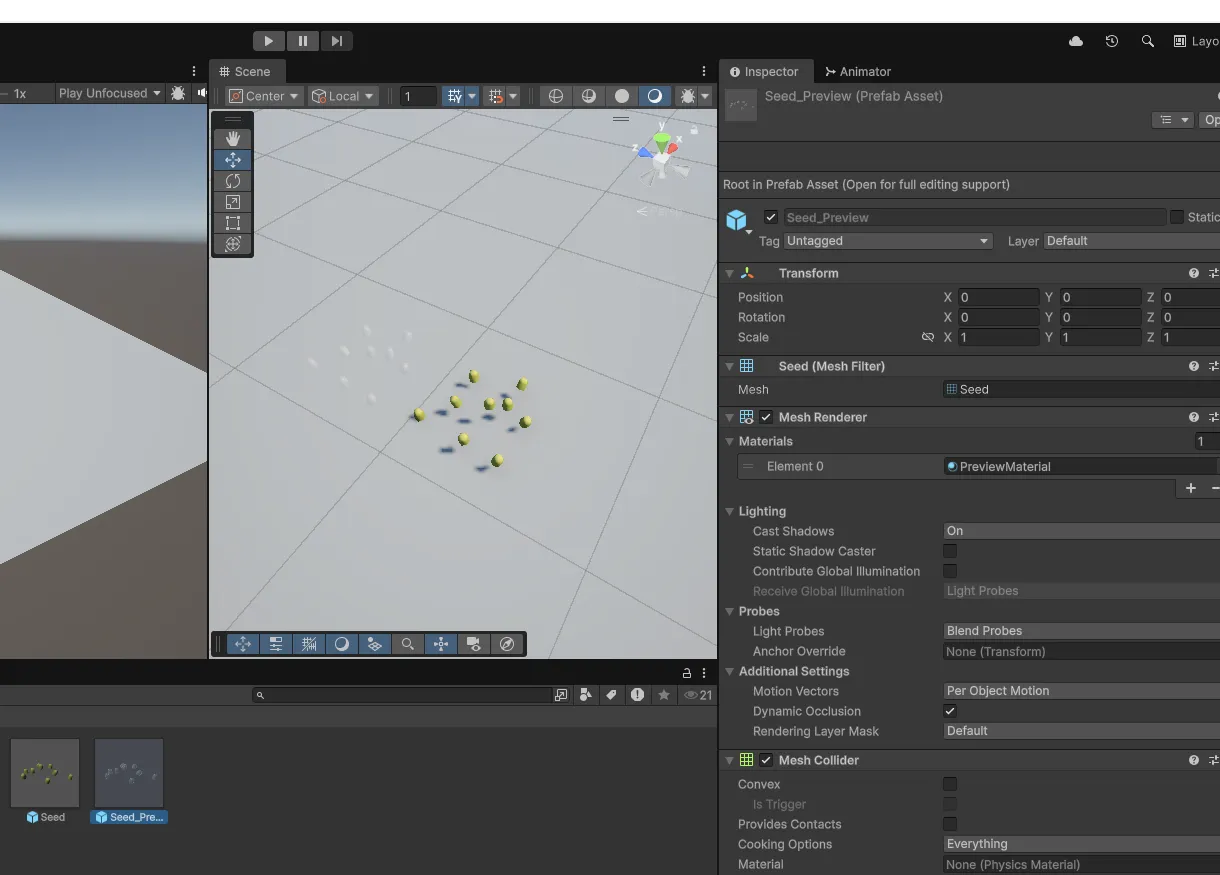Click the Pause button

303,41
